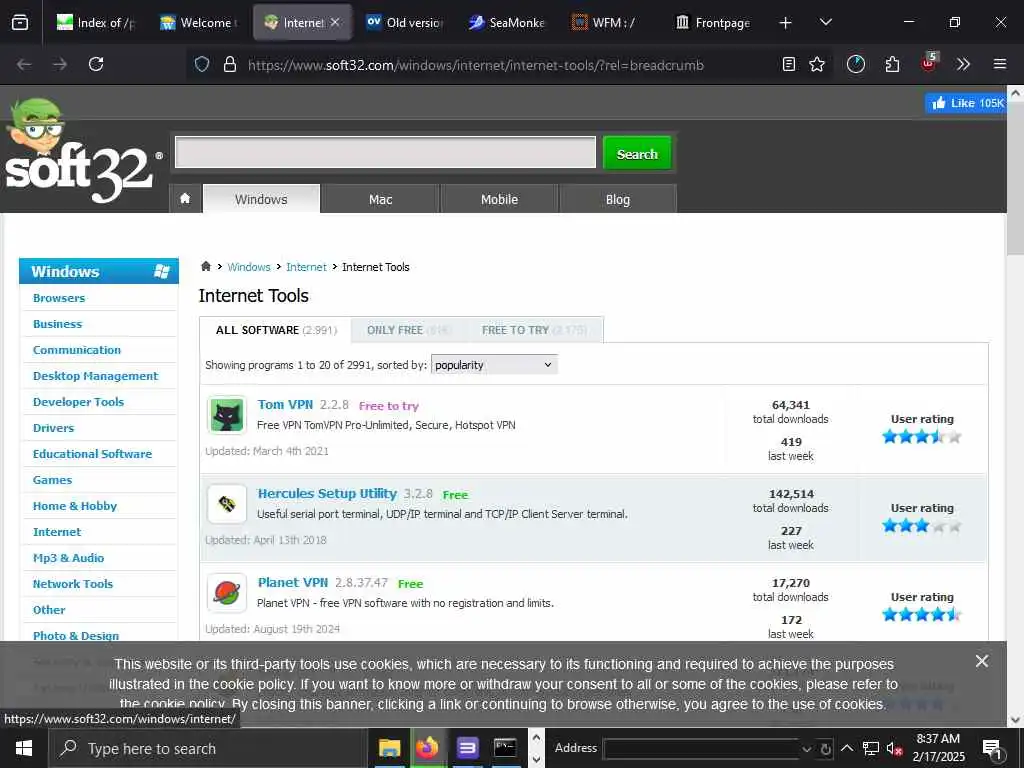Click the Firefox View icon in tab bar
The image size is (1024, 768).
click(x=20, y=22)
